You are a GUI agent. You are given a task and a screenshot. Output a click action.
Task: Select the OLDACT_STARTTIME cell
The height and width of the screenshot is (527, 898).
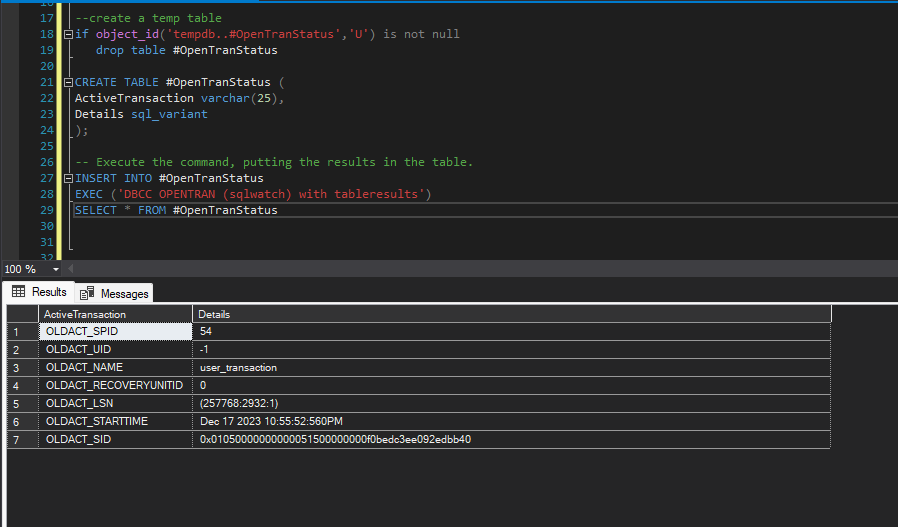coord(115,421)
